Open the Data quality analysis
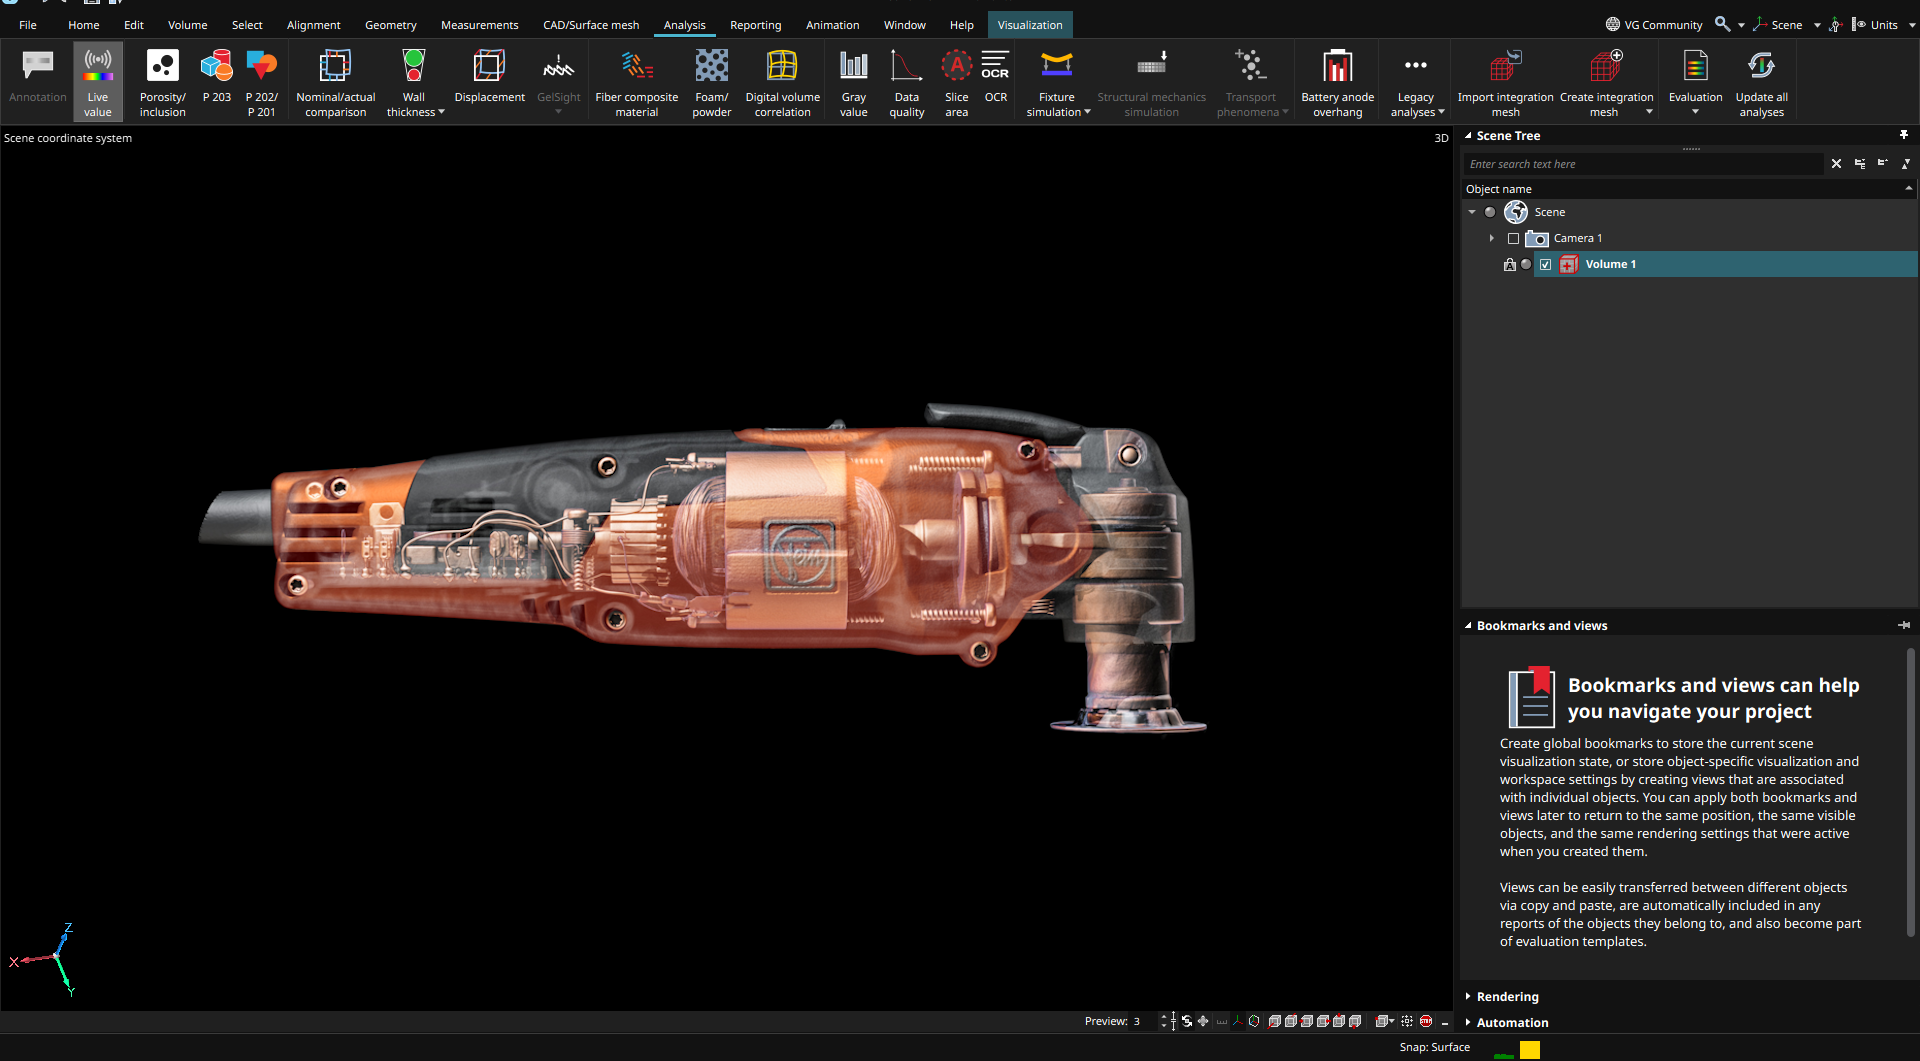Viewport: 1920px width, 1061px height. tap(906, 82)
